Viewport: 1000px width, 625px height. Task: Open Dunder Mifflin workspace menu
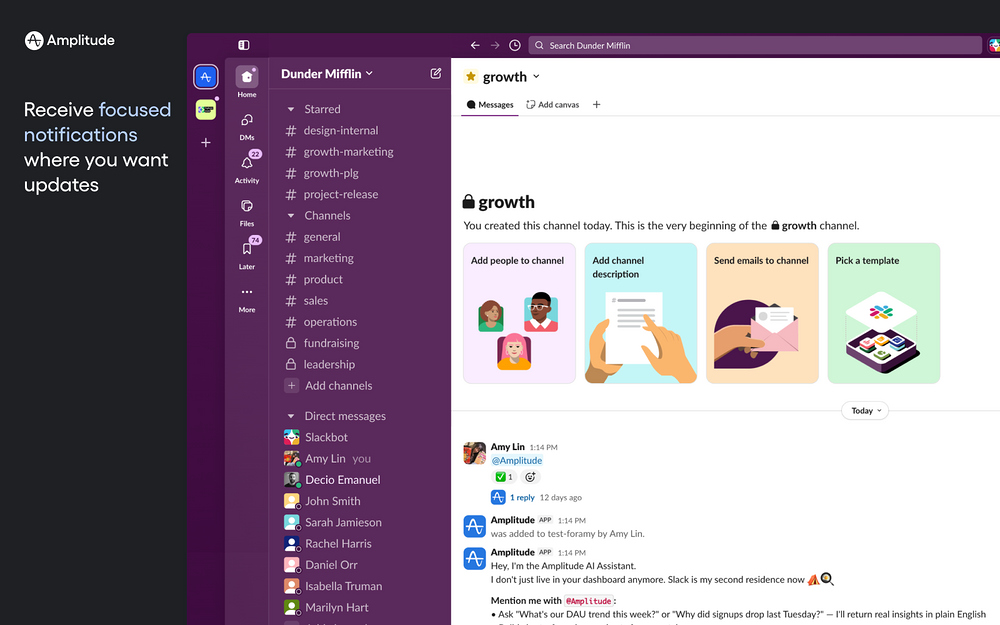click(x=327, y=74)
